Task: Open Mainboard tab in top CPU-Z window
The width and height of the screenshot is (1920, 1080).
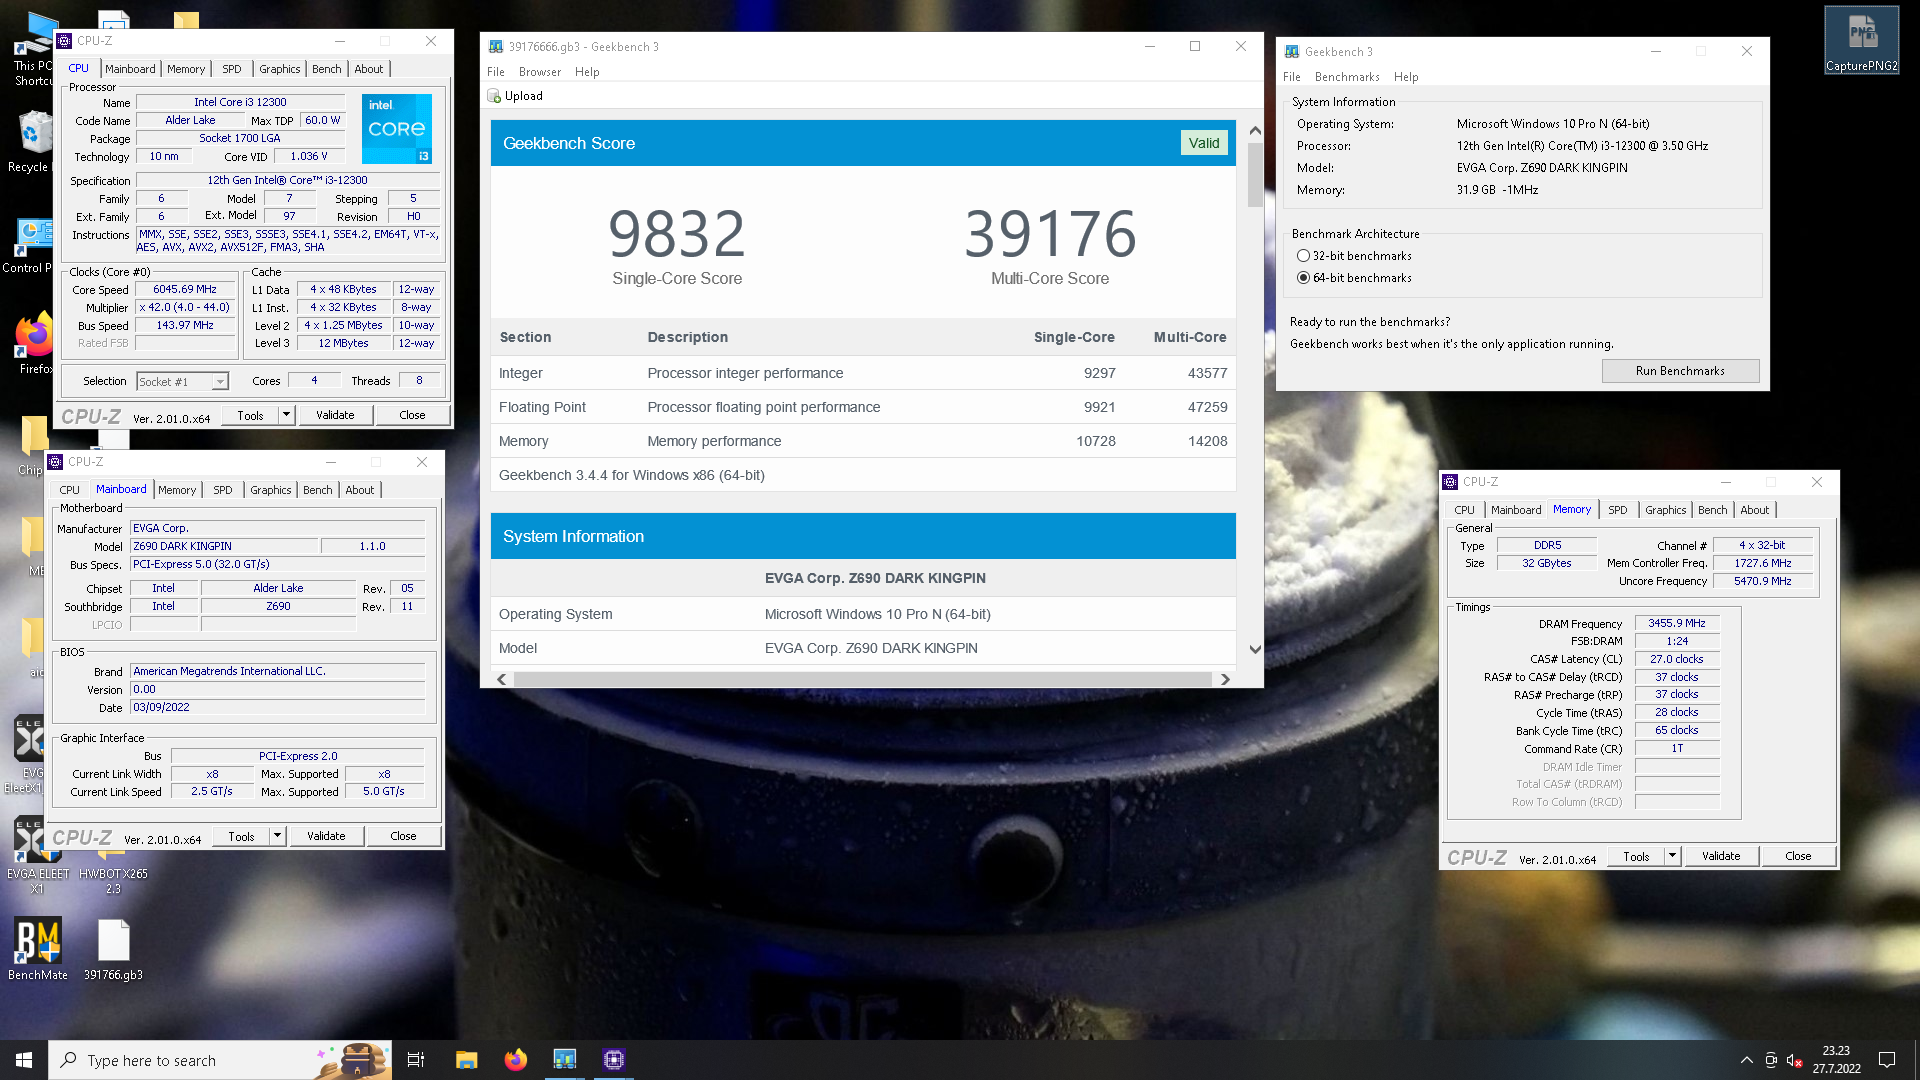Action: [x=130, y=69]
